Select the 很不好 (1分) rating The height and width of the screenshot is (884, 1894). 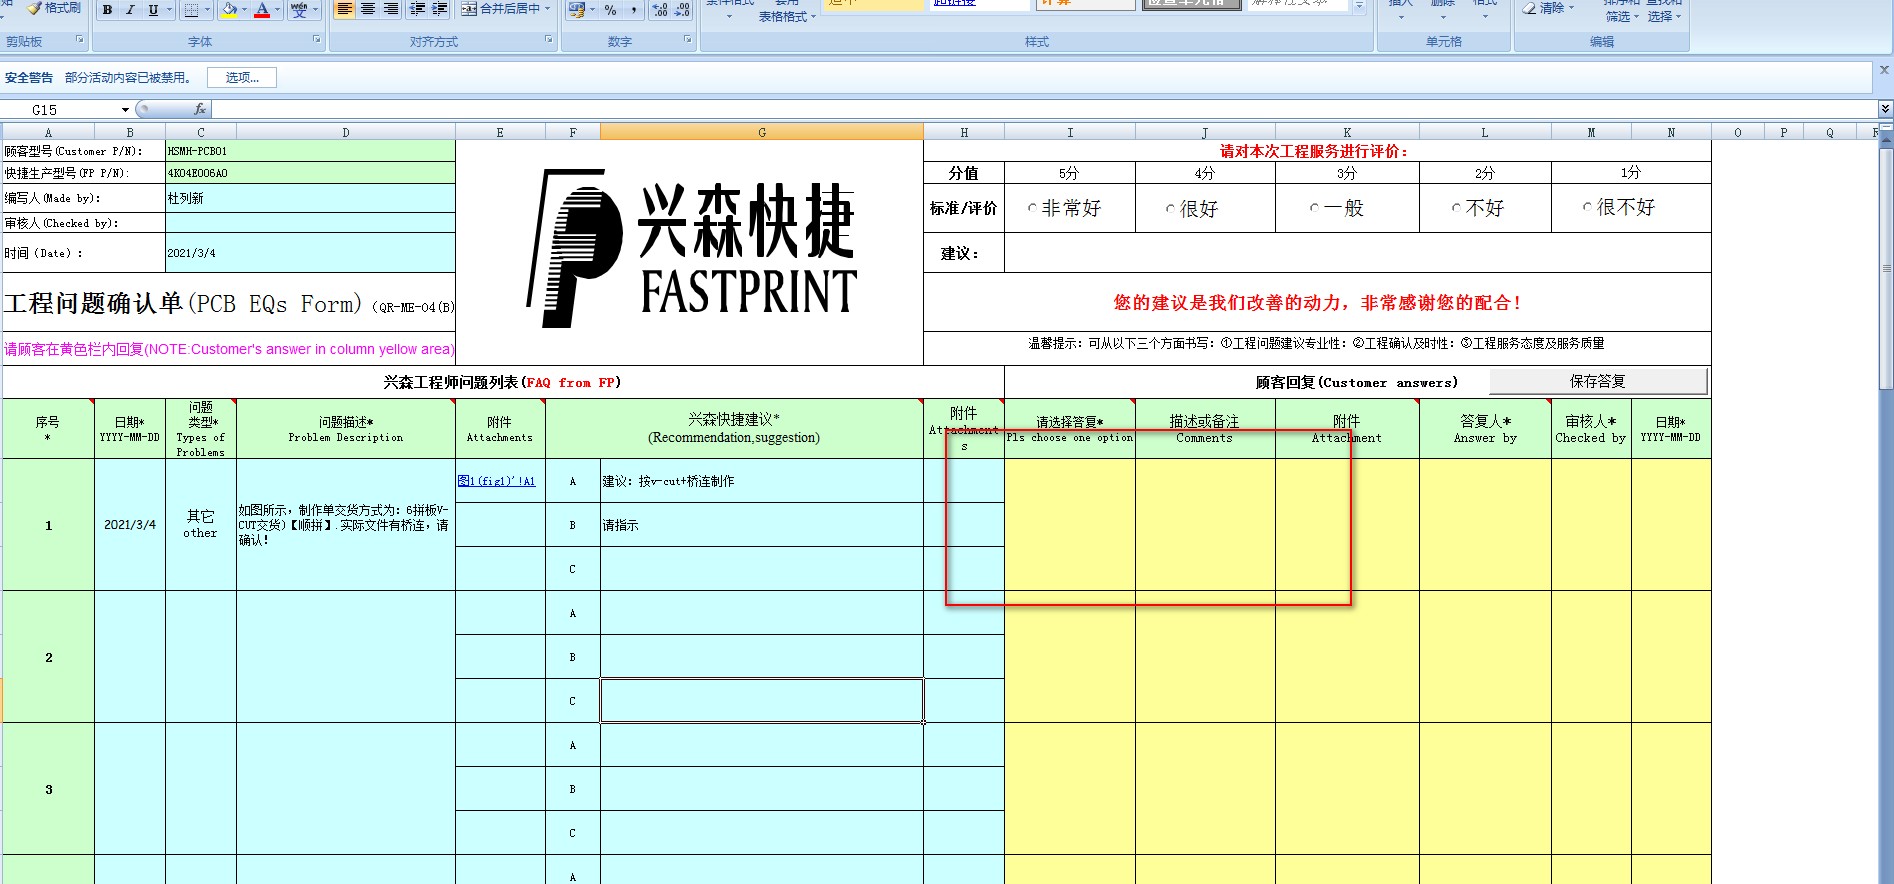click(x=1587, y=207)
